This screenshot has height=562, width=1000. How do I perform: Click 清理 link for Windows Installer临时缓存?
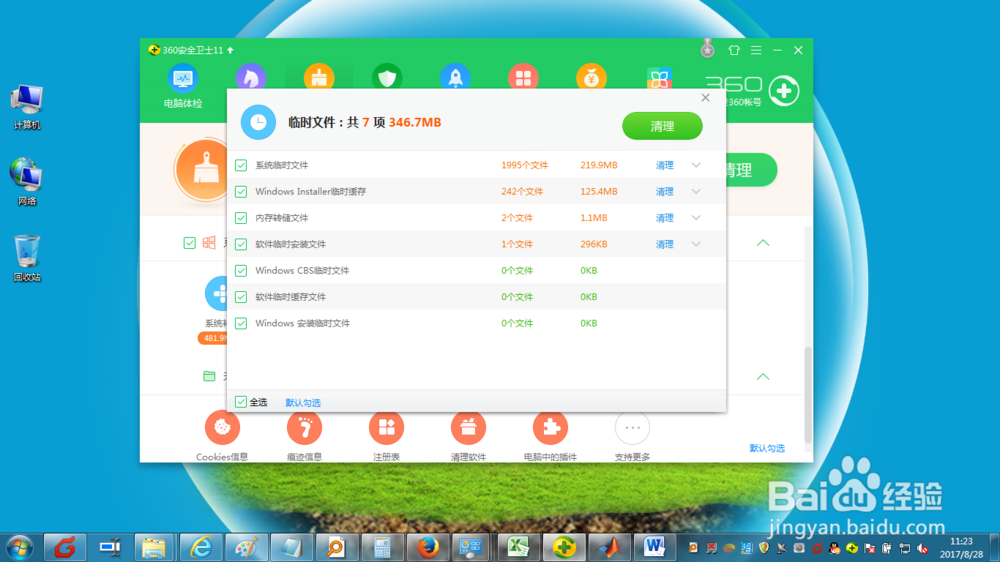tap(665, 191)
